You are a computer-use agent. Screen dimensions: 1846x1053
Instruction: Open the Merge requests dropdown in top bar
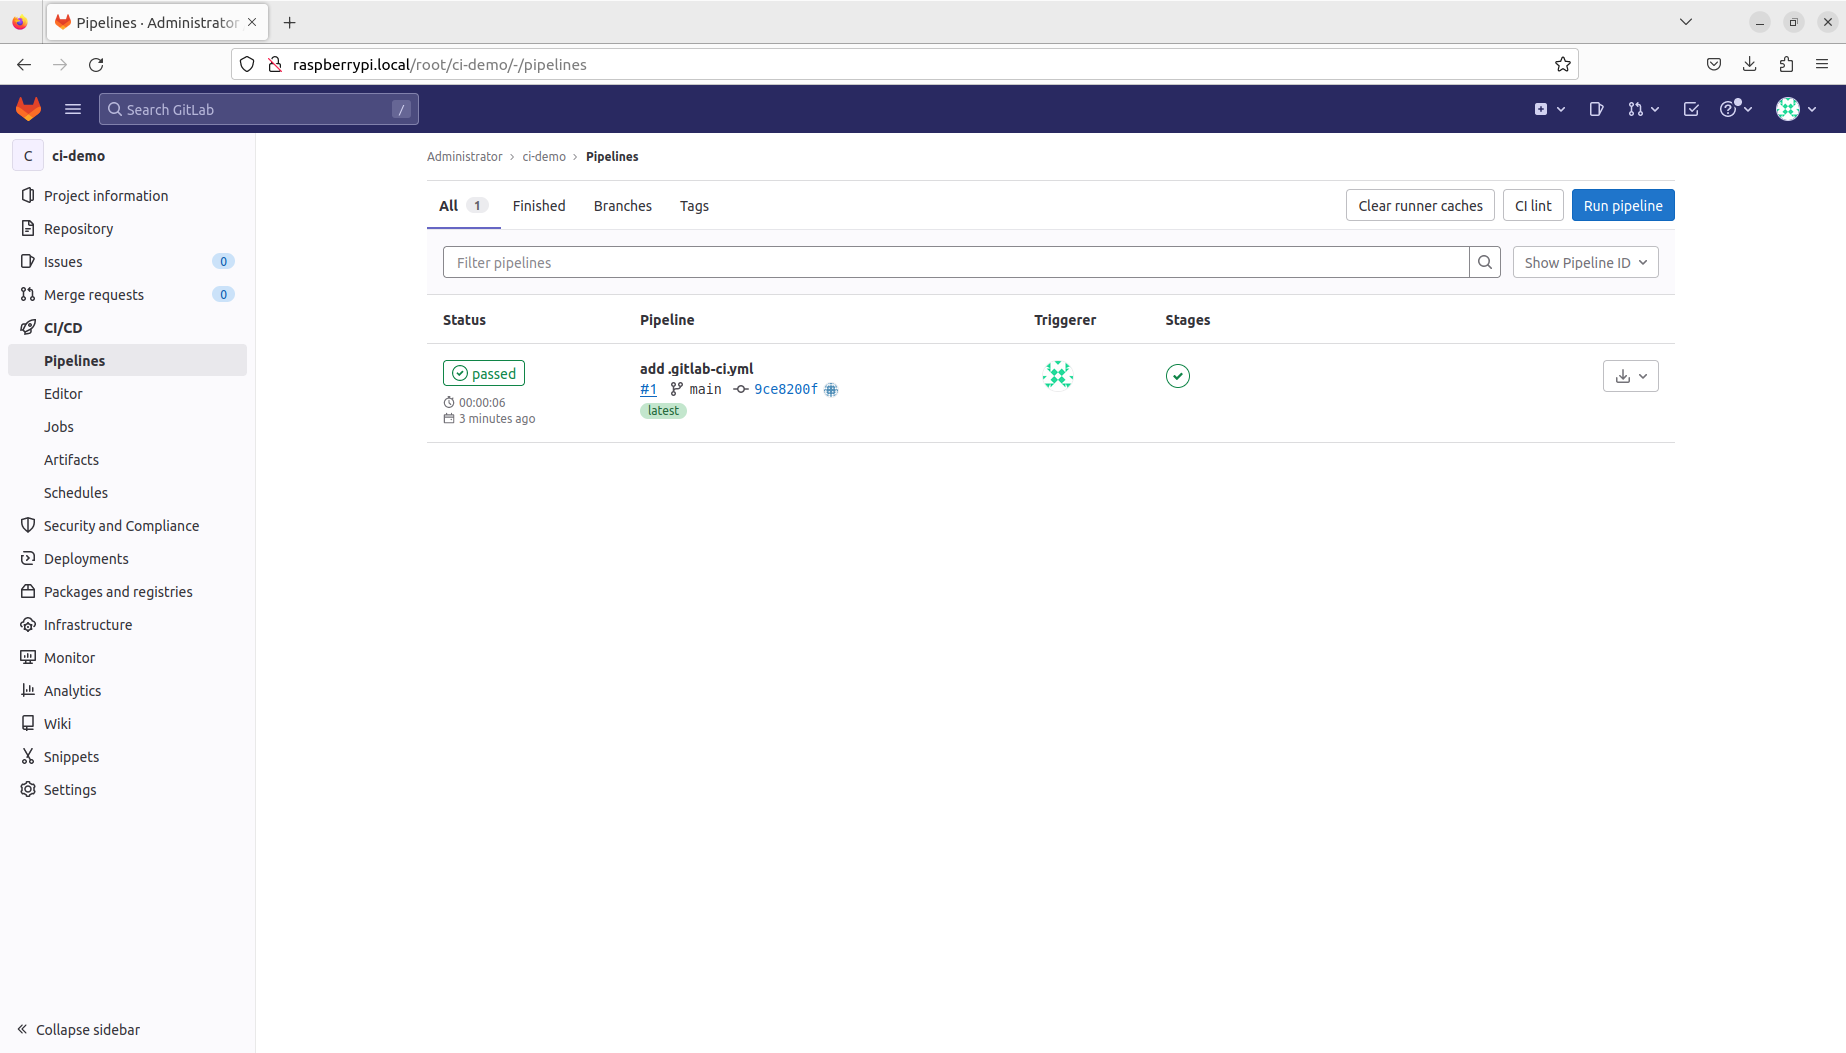click(1643, 109)
